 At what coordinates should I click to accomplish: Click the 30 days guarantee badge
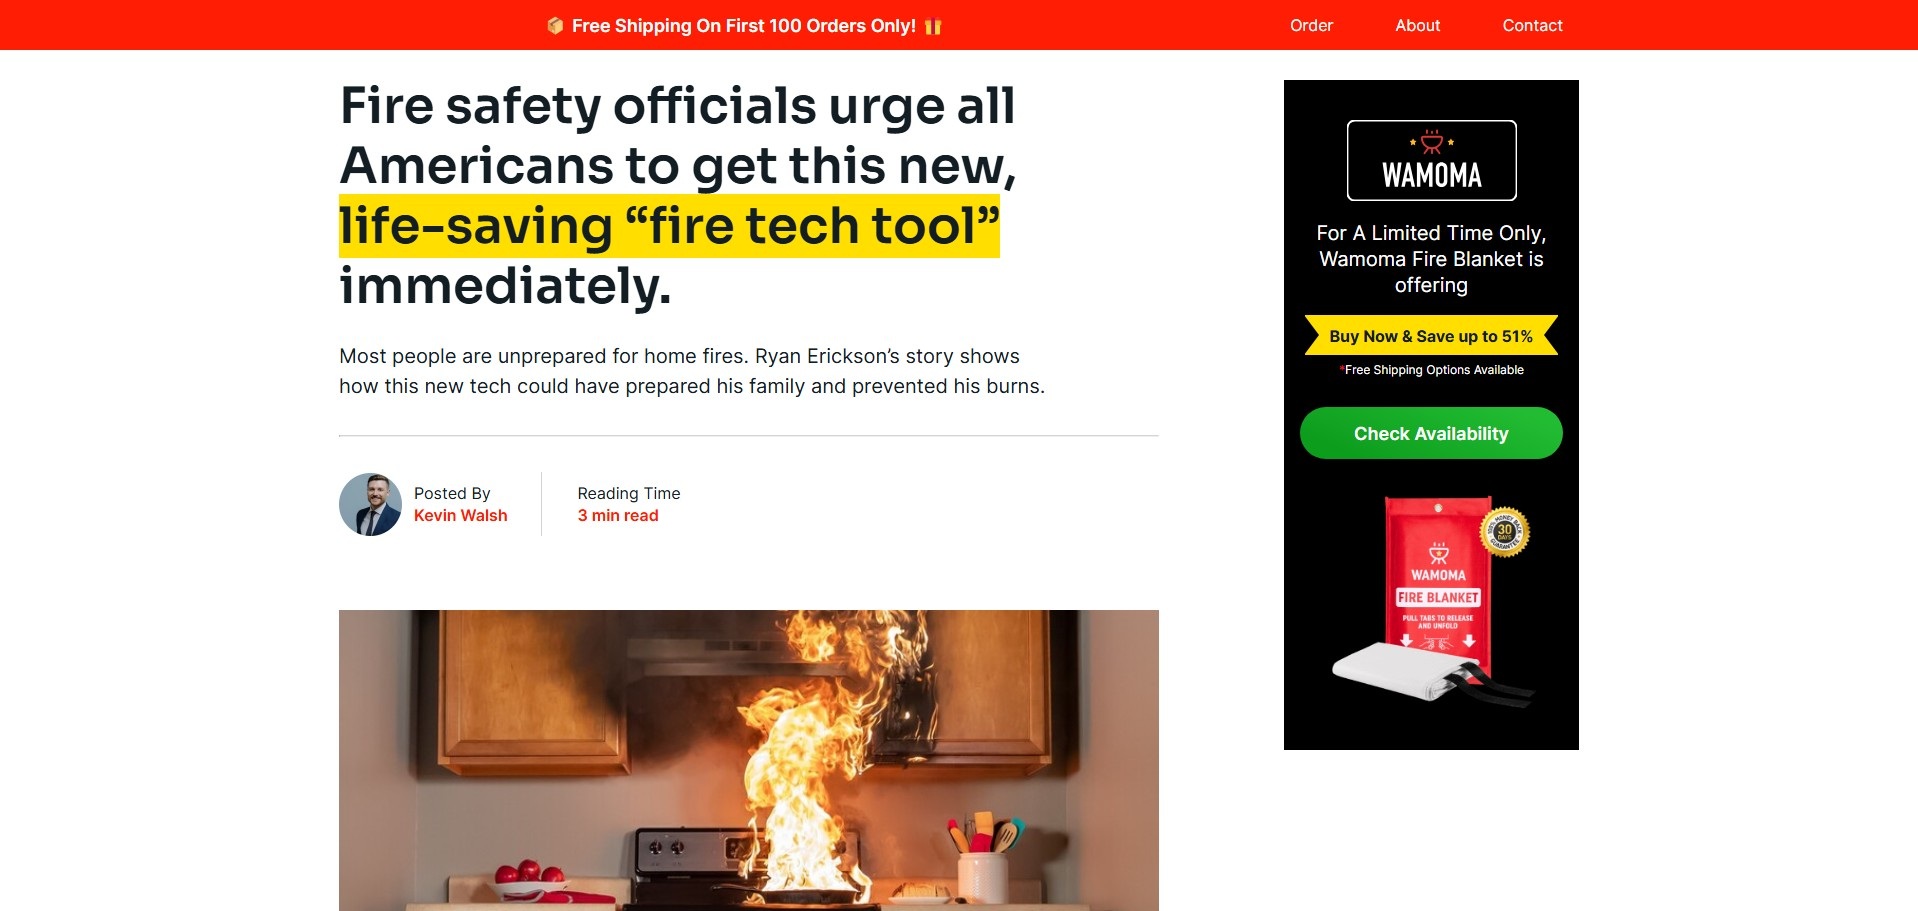[1504, 532]
